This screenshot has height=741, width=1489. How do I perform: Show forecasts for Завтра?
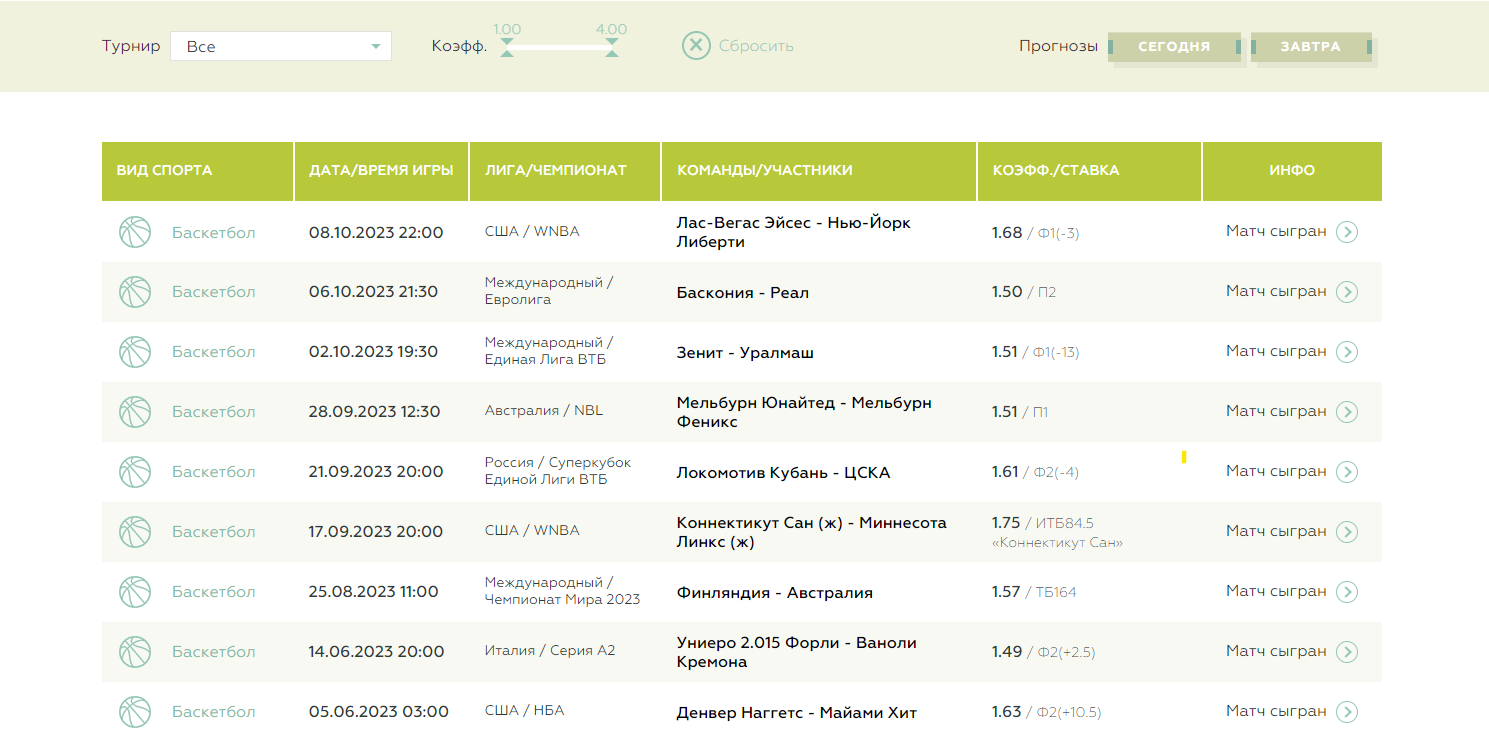tap(1311, 47)
